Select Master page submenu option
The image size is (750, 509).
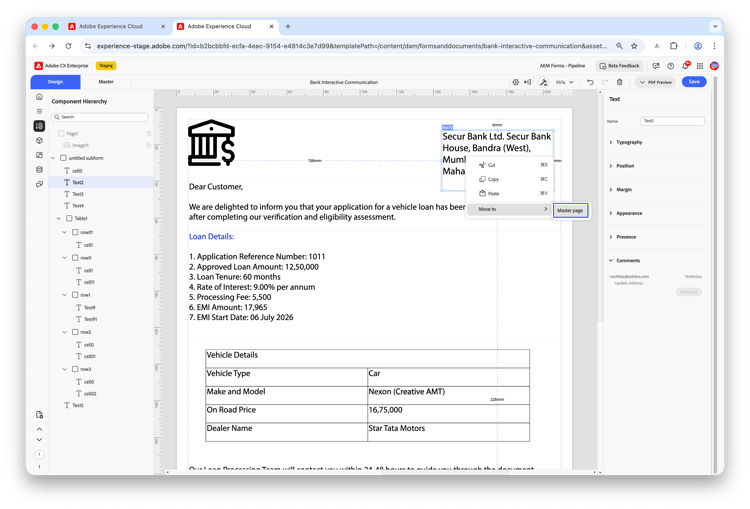[570, 210]
